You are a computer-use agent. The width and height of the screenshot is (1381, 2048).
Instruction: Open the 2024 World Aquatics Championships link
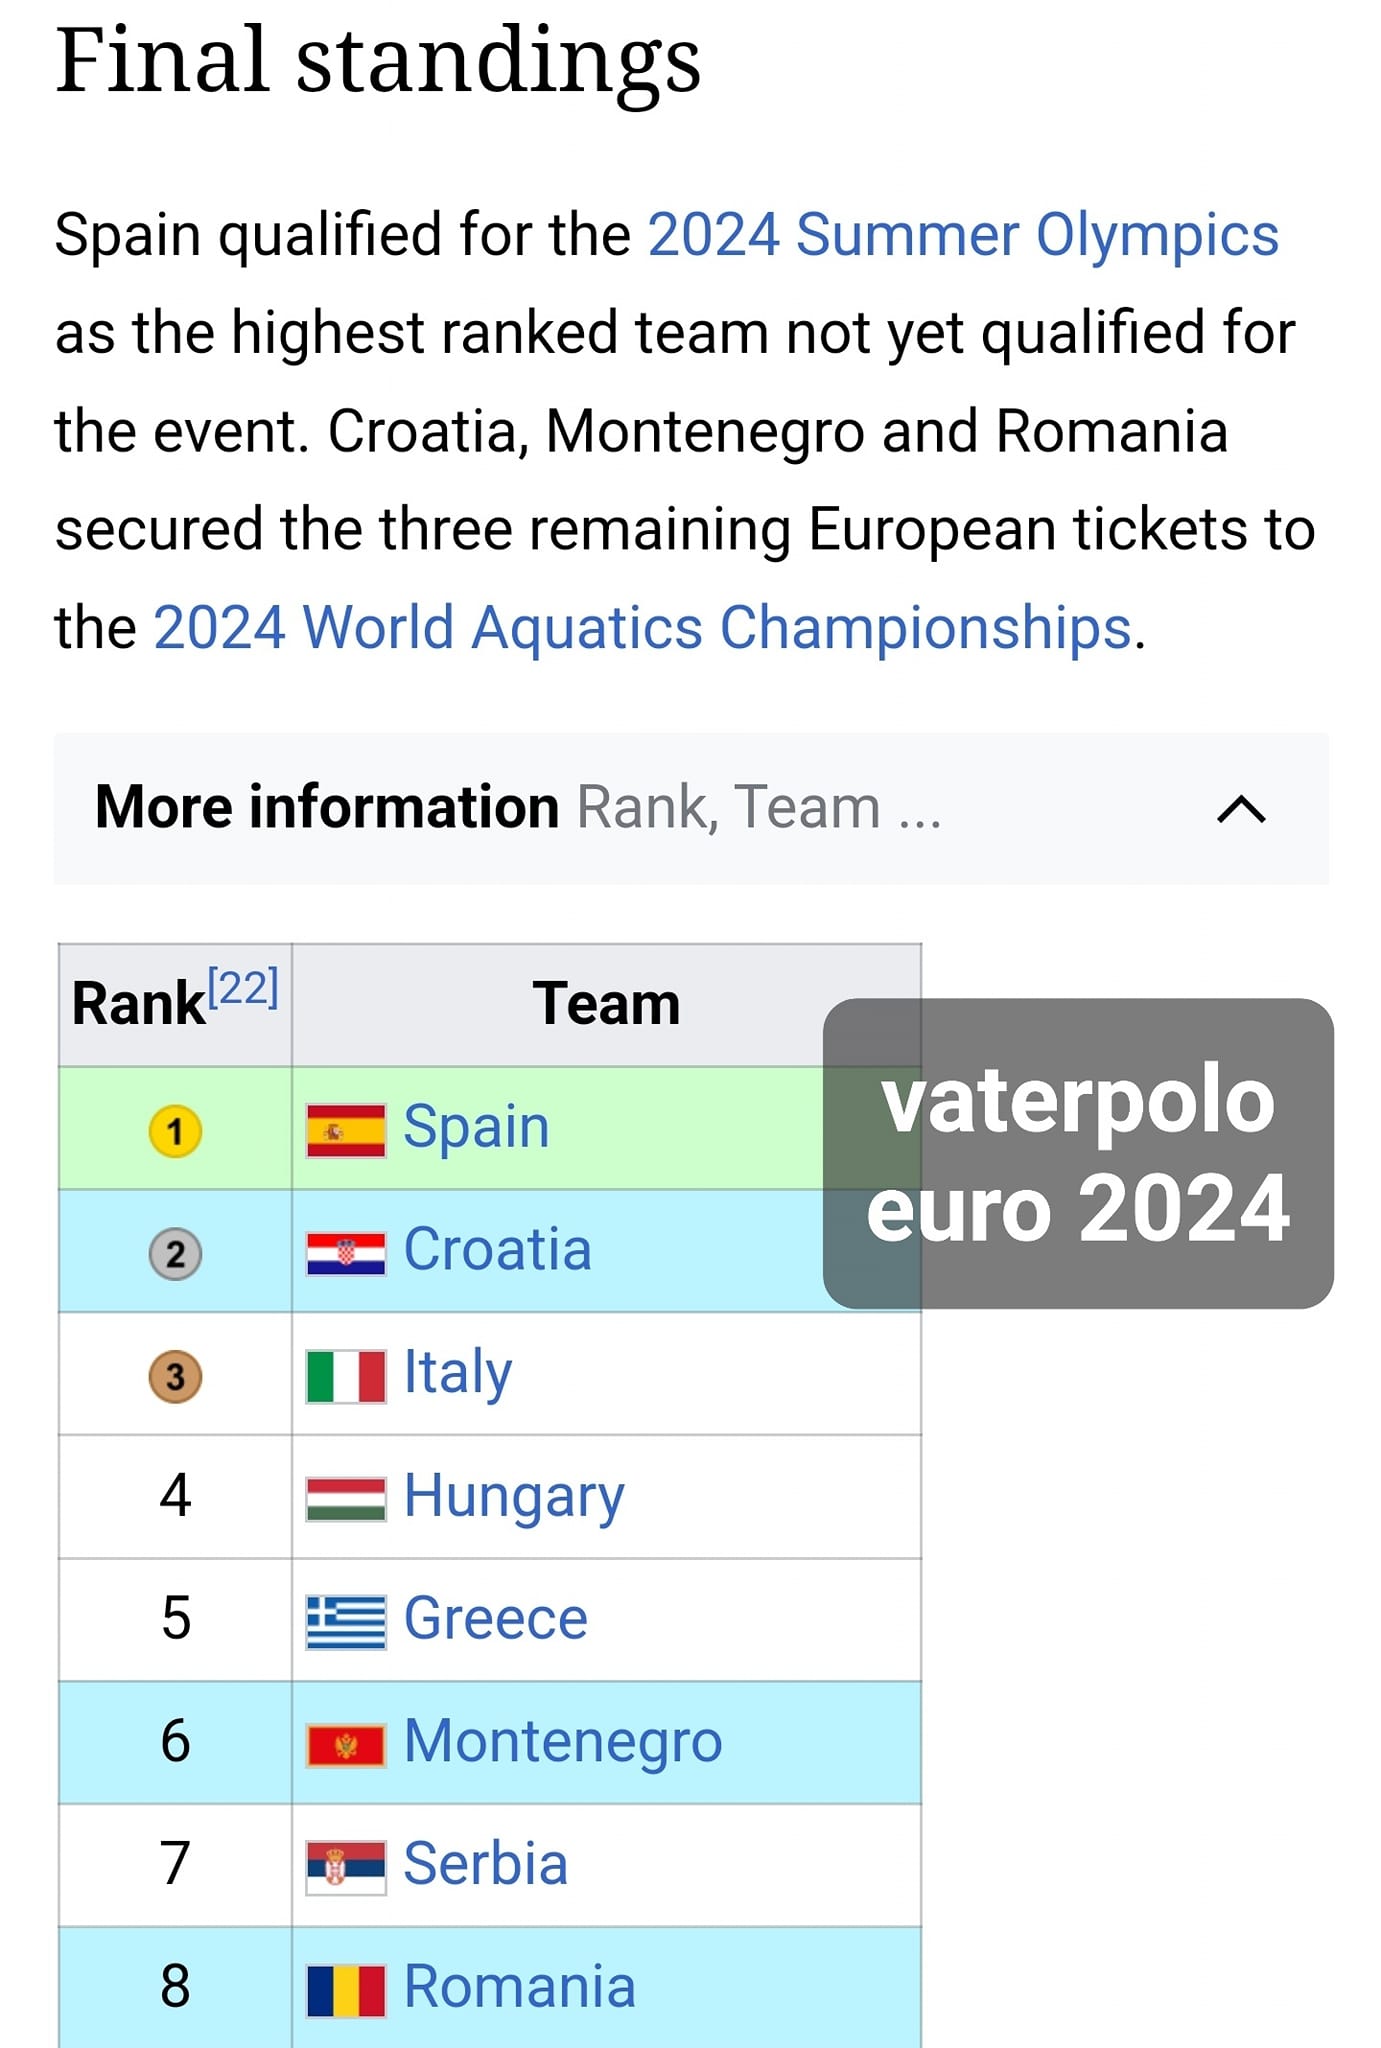(642, 628)
